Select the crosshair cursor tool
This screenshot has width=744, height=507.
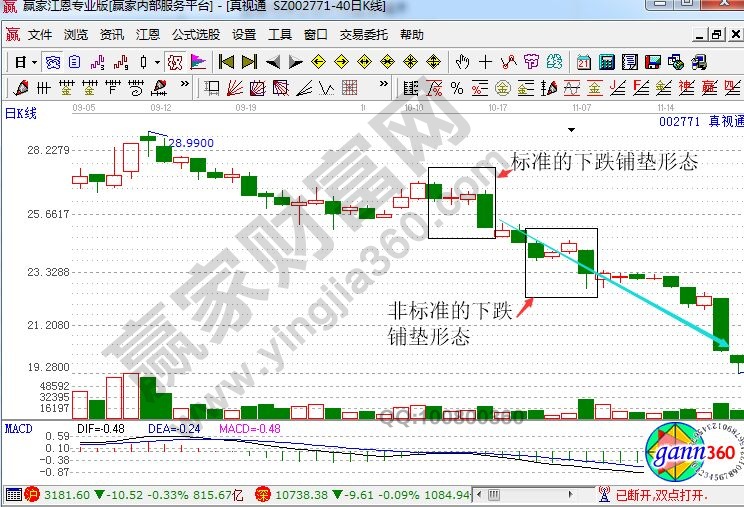(x=486, y=62)
